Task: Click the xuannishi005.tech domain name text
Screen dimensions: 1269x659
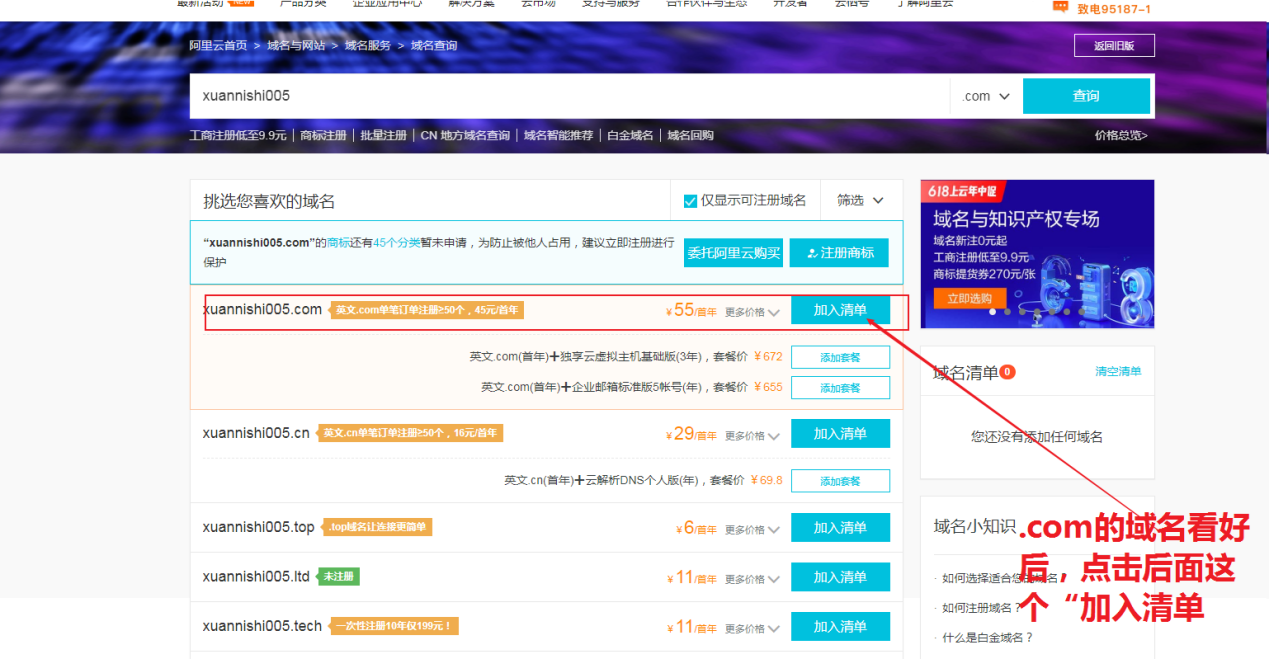Action: (262, 626)
